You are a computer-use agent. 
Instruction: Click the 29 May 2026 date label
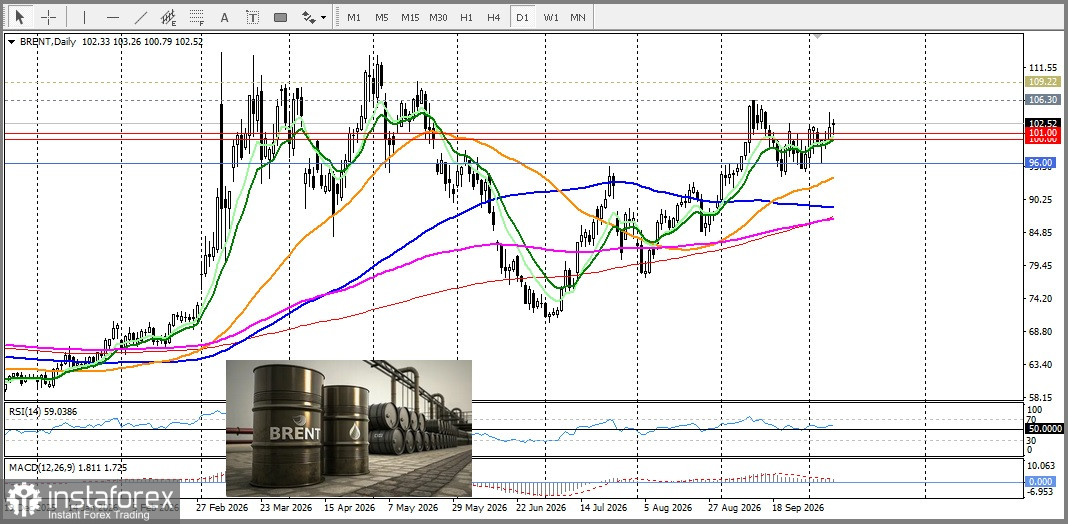479,508
